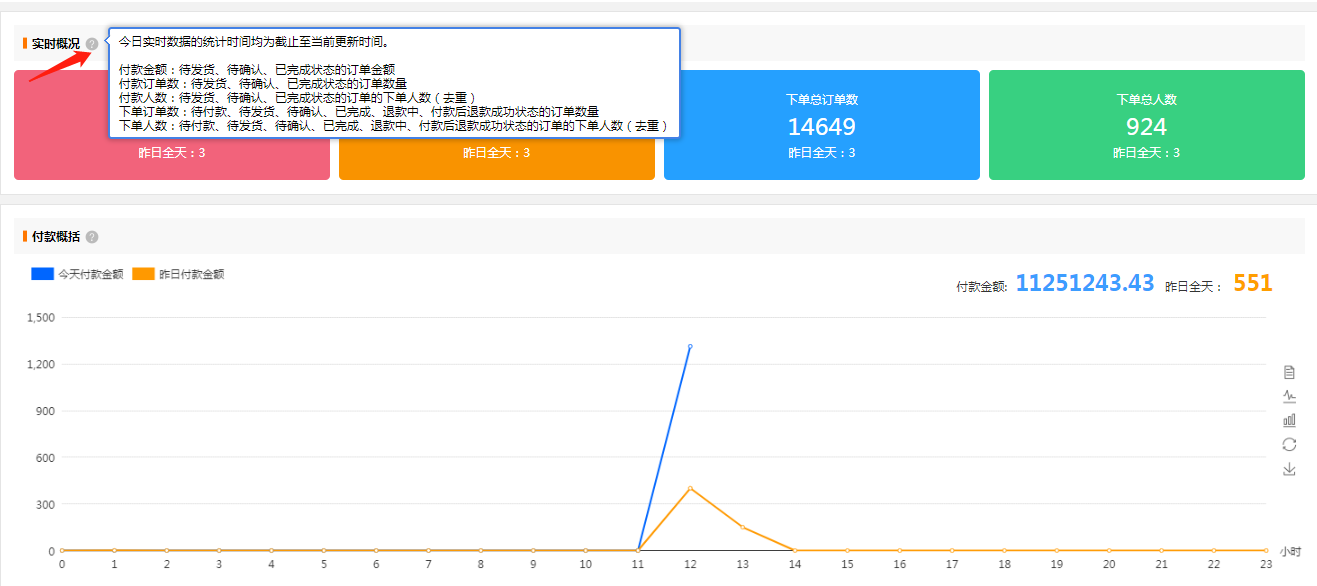Open the chart data view icon
The width and height of the screenshot is (1317, 586).
click(1289, 373)
